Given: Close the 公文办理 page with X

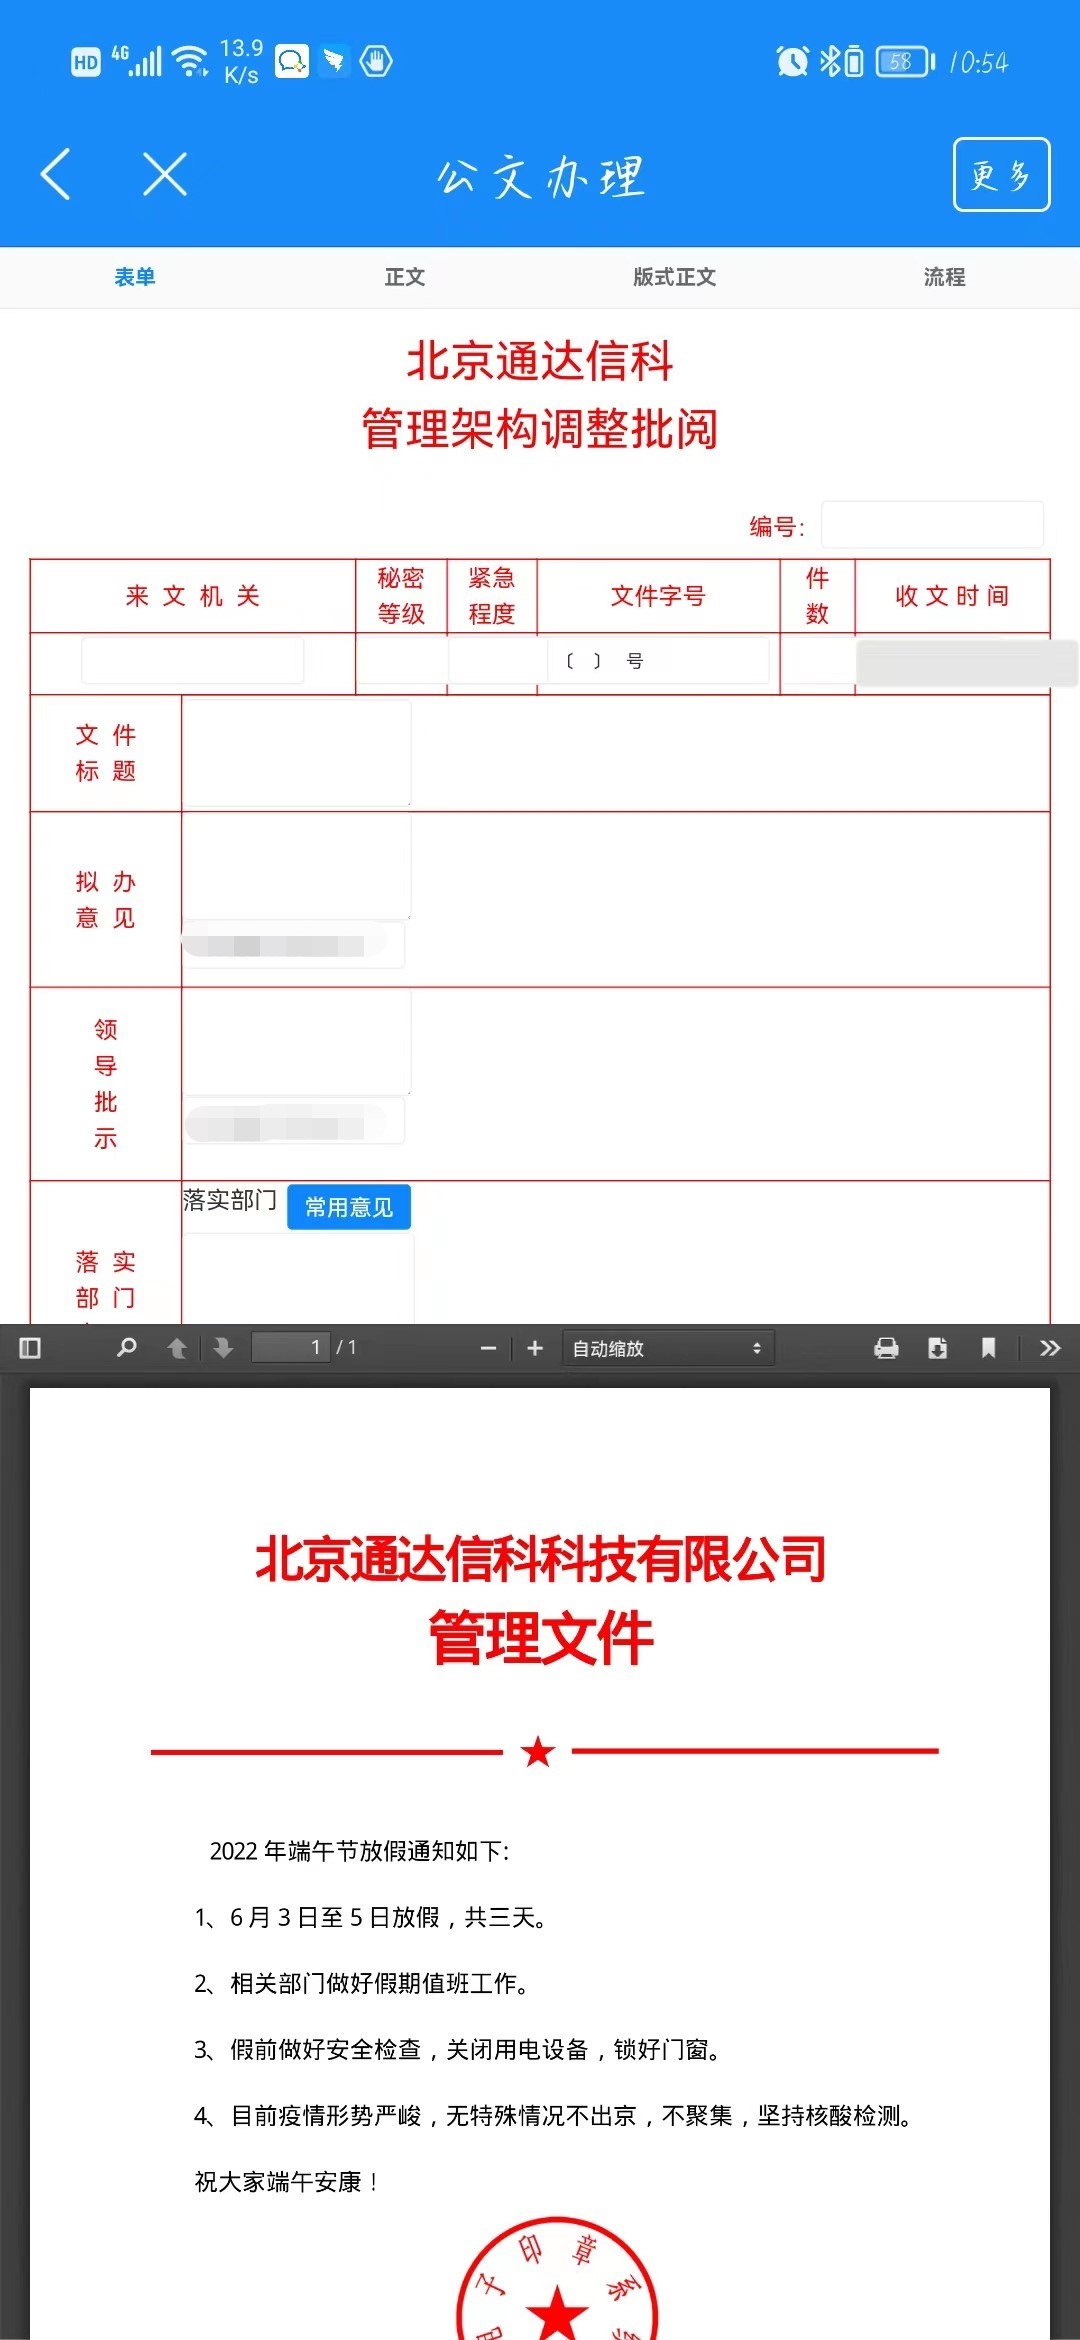Looking at the screenshot, I should (165, 174).
